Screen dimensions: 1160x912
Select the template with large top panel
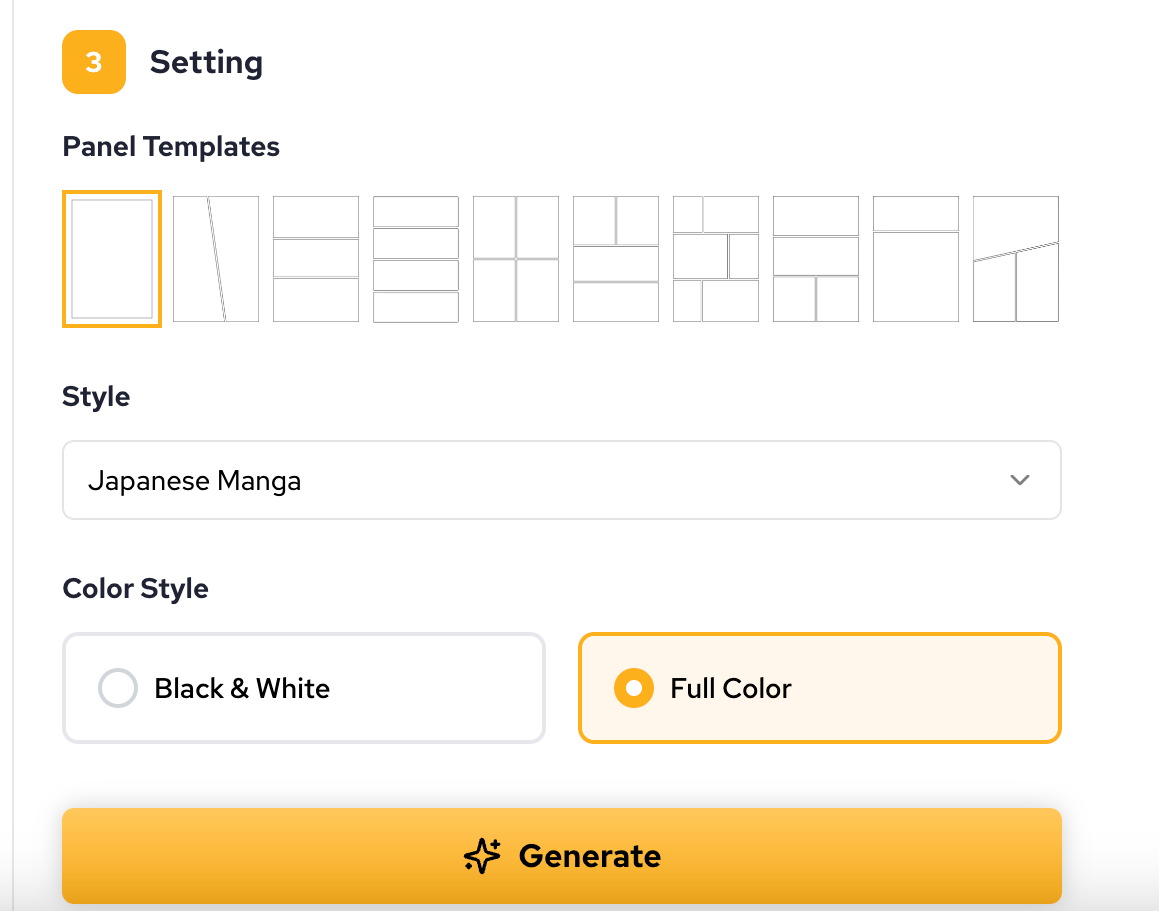click(915, 258)
